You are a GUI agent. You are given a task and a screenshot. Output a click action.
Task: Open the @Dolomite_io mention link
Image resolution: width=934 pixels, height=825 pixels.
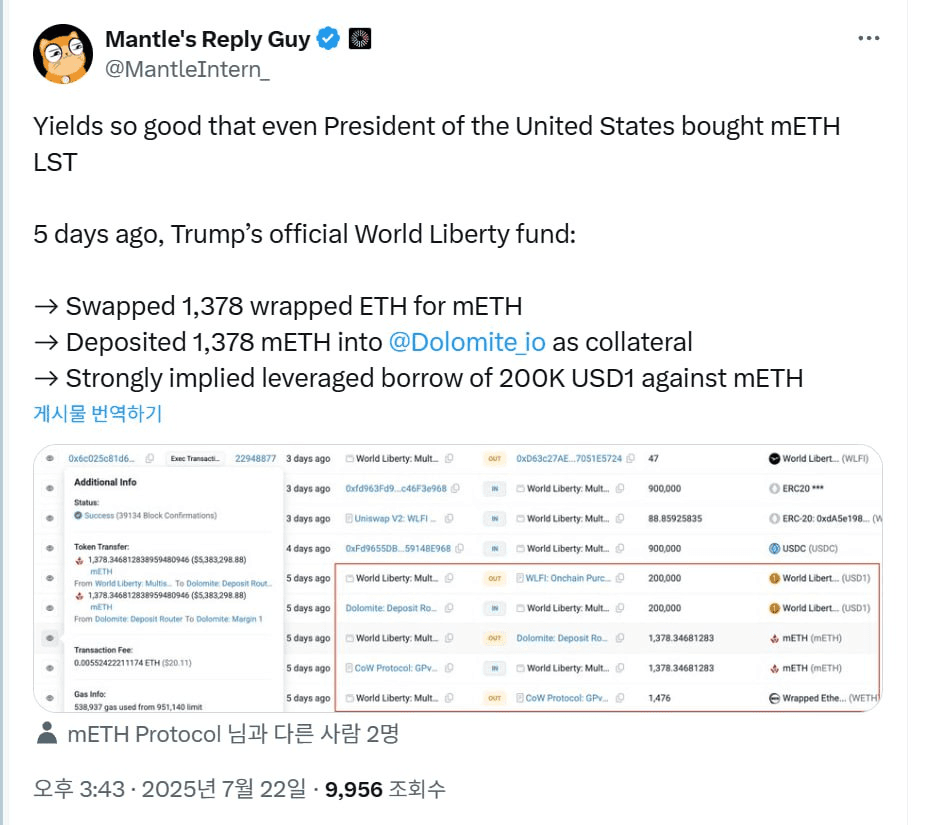(x=466, y=343)
